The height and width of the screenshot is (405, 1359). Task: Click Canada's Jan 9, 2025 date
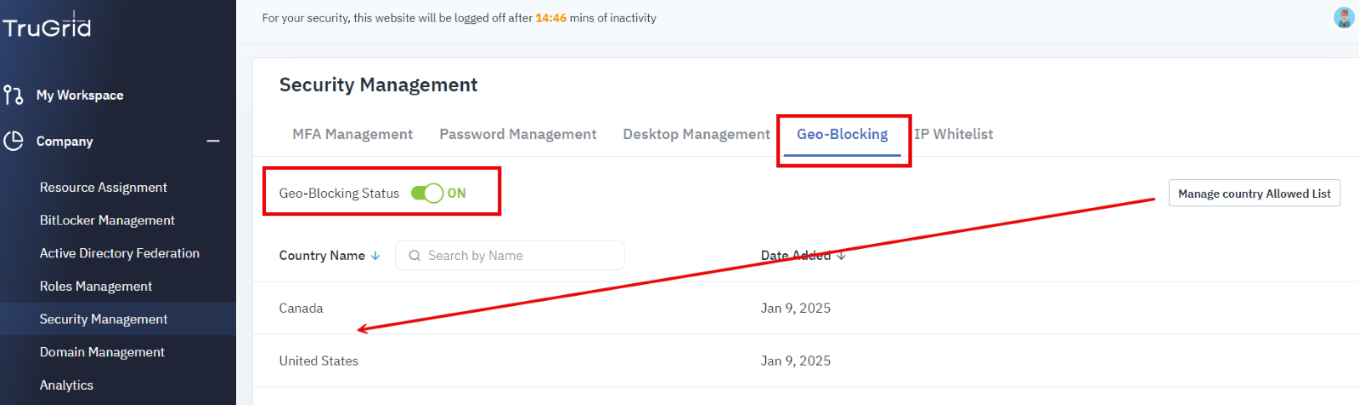(x=796, y=308)
